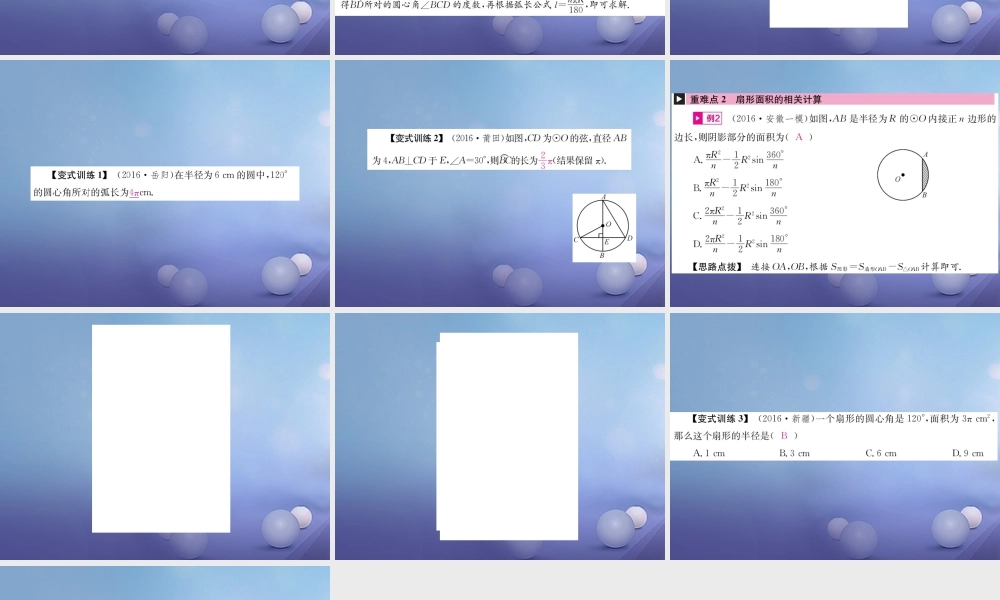Select formula option A in 例2
The width and height of the screenshot is (1000, 600).
point(740,158)
